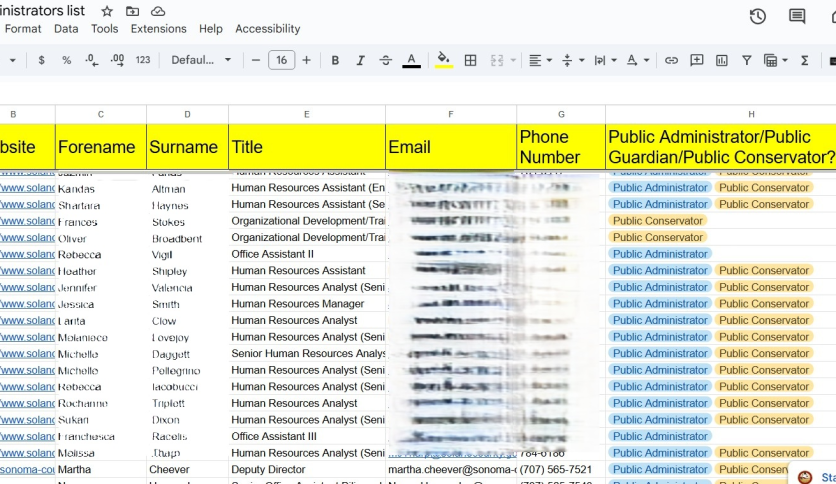Star the spreadsheet document
836x484 pixels.
(107, 11)
